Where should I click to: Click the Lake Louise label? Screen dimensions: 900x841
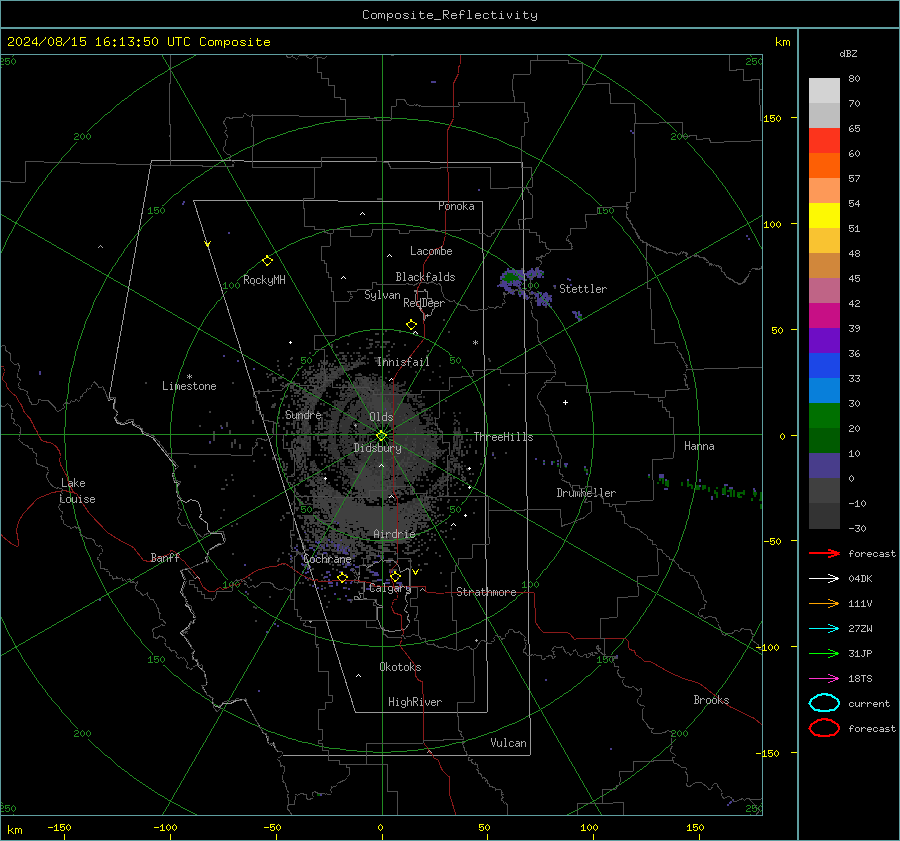click(x=78, y=491)
